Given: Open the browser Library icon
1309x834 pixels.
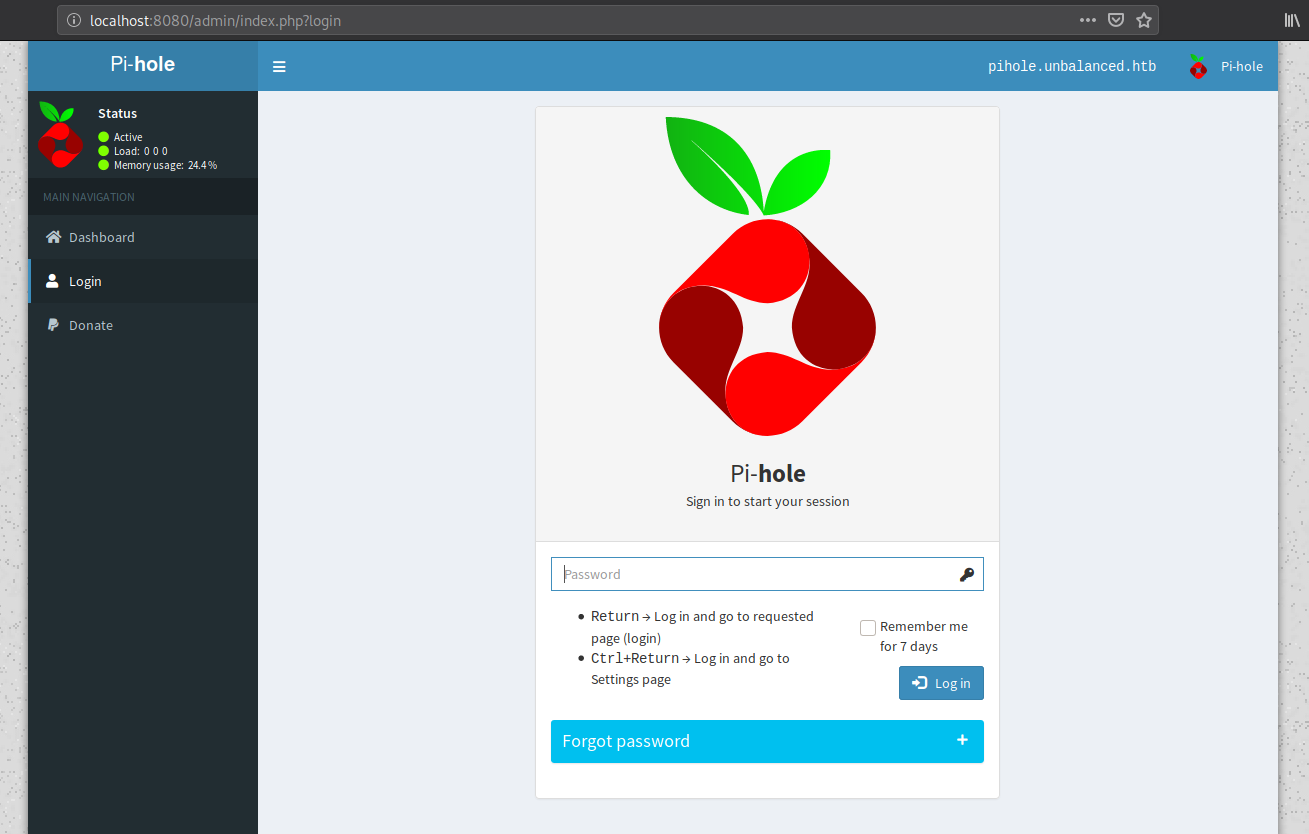Looking at the screenshot, I should [x=1292, y=20].
